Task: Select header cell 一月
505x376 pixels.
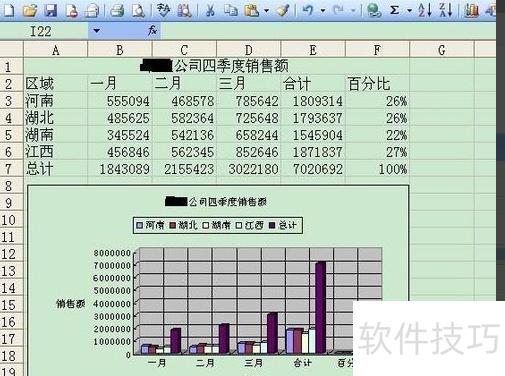Action: tap(120, 83)
